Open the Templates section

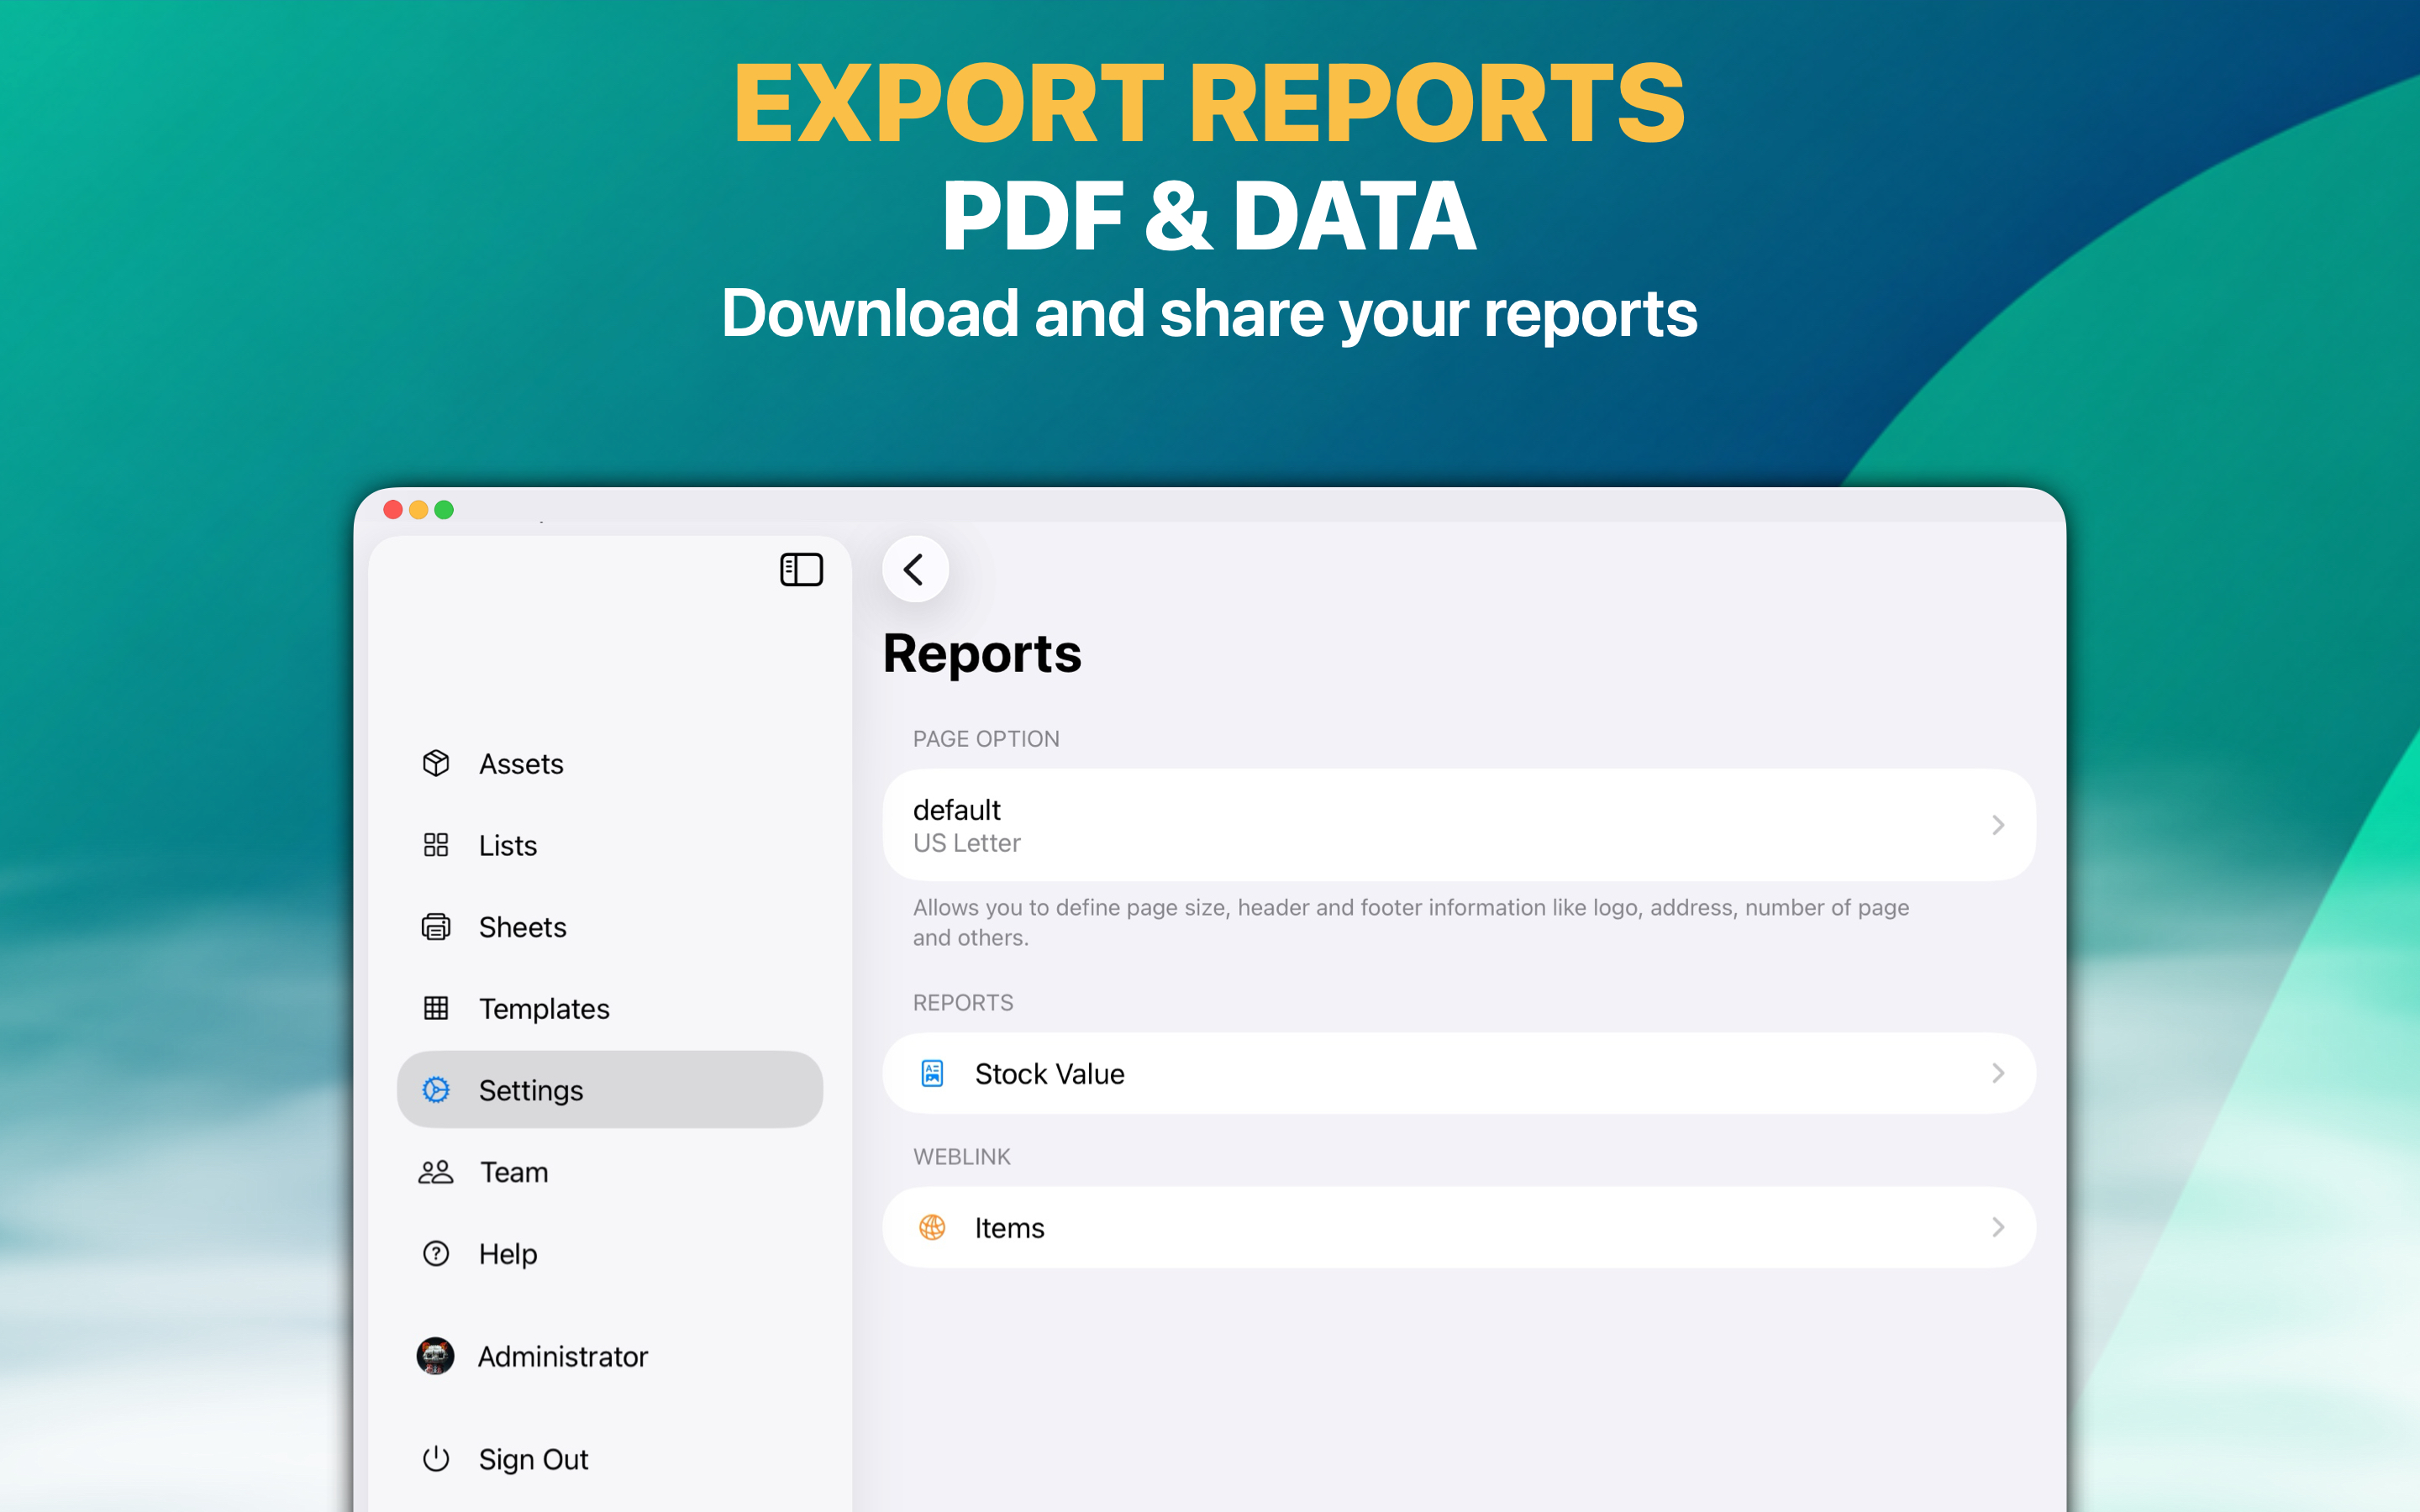click(x=610, y=1008)
